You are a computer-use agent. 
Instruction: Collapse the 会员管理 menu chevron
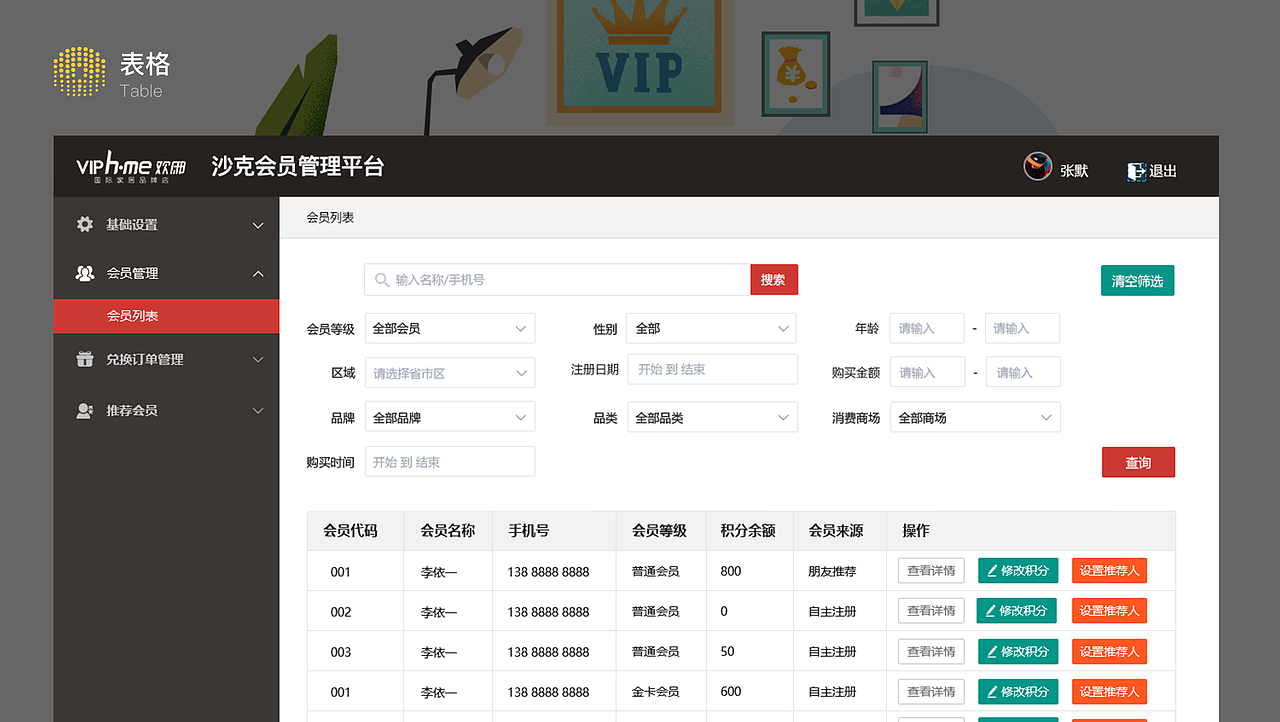pyautogui.click(x=258, y=273)
